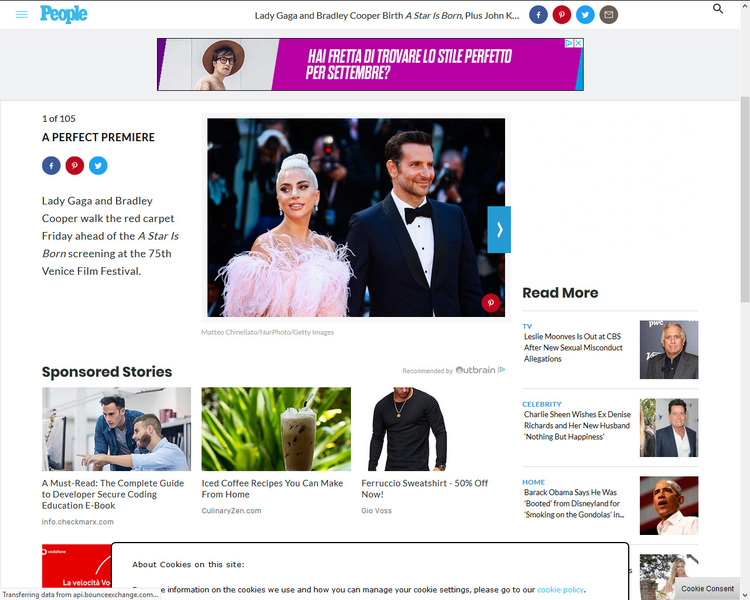Open the hamburger menu in header

tap(22, 15)
